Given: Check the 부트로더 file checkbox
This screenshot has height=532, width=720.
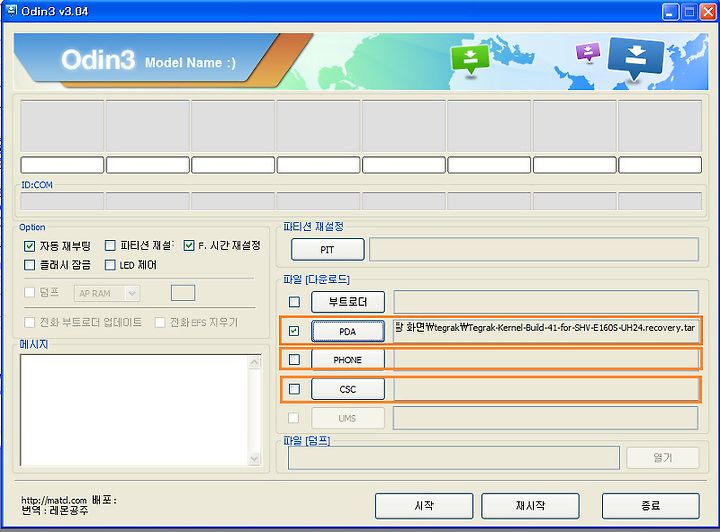Looking at the screenshot, I should click(x=294, y=302).
